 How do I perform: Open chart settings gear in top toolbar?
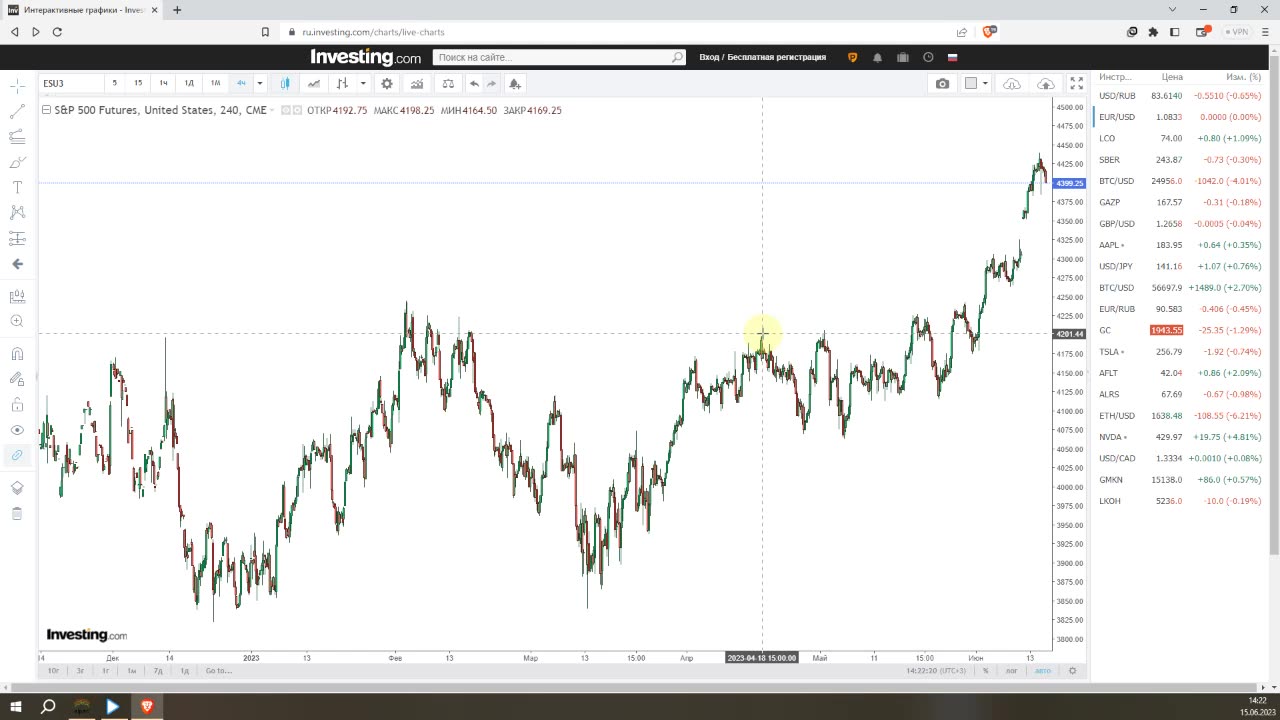(387, 84)
